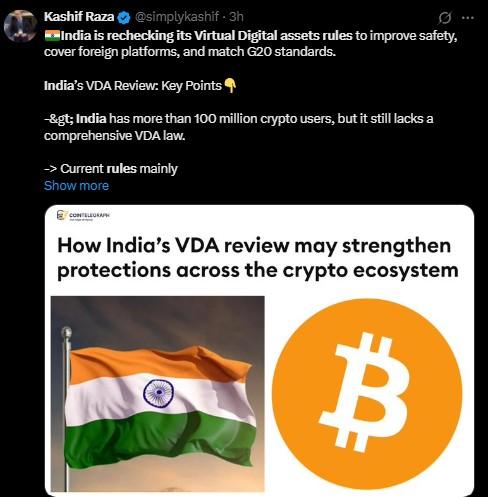Click the Indian flag photo
Viewport: 488px width, 497px height.
click(158, 393)
